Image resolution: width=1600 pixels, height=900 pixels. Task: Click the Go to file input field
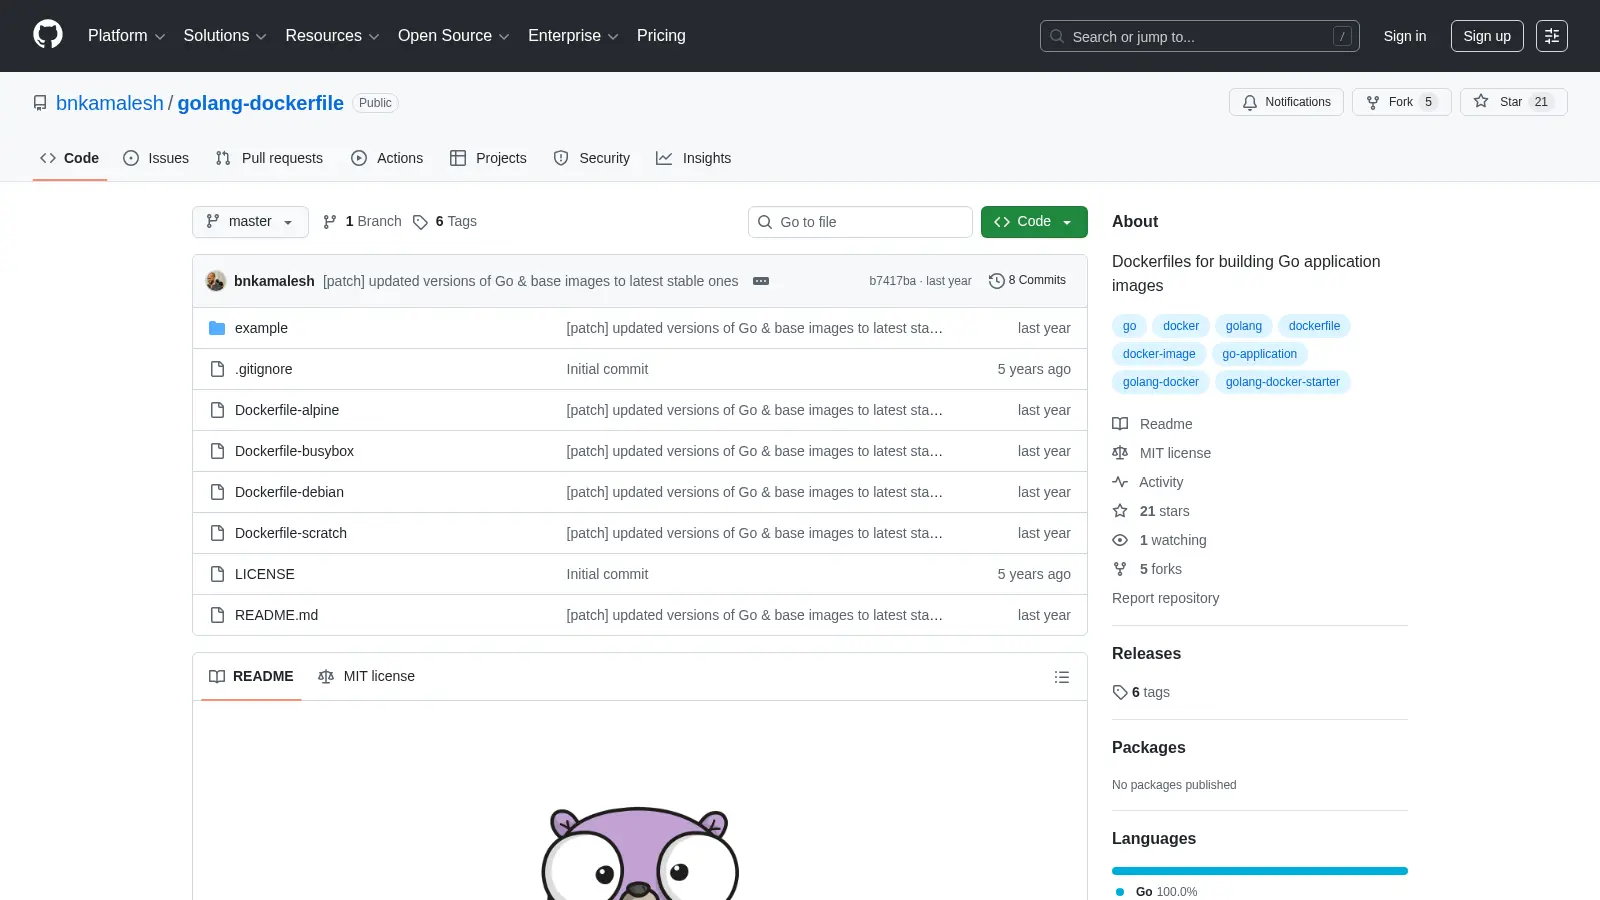tap(860, 222)
